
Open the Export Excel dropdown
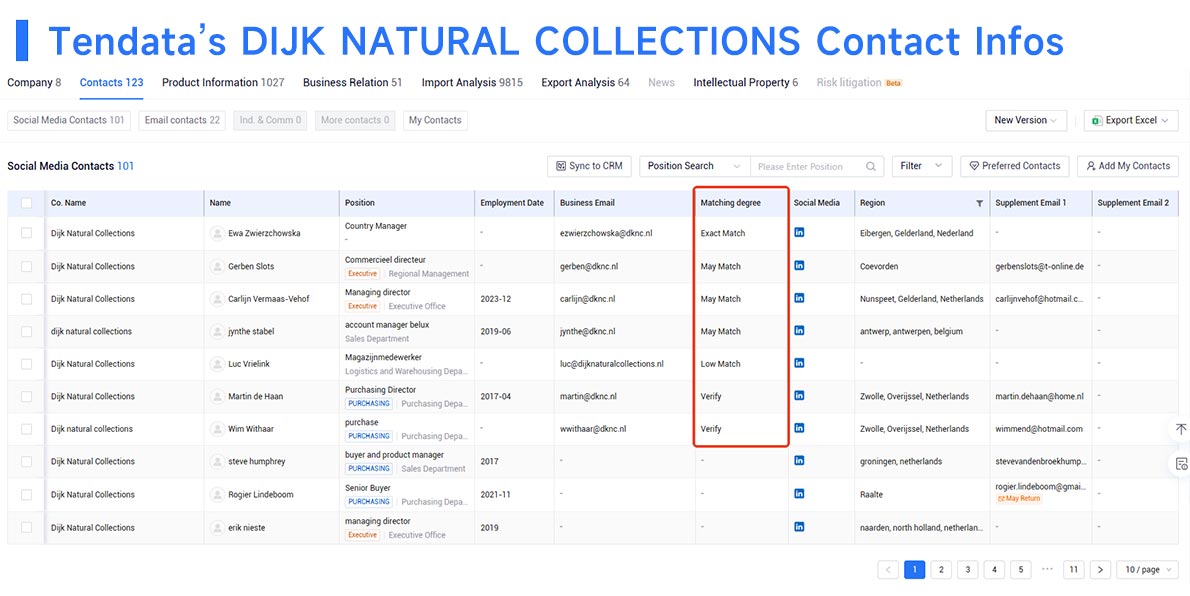(x=1131, y=121)
